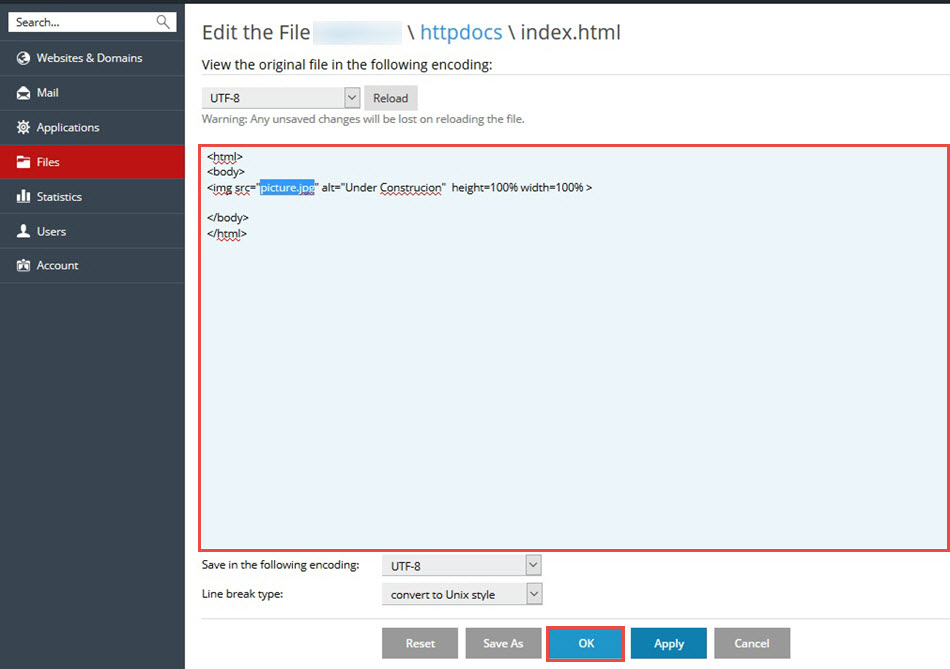
Task: Click inside the Search input field
Action: point(80,22)
